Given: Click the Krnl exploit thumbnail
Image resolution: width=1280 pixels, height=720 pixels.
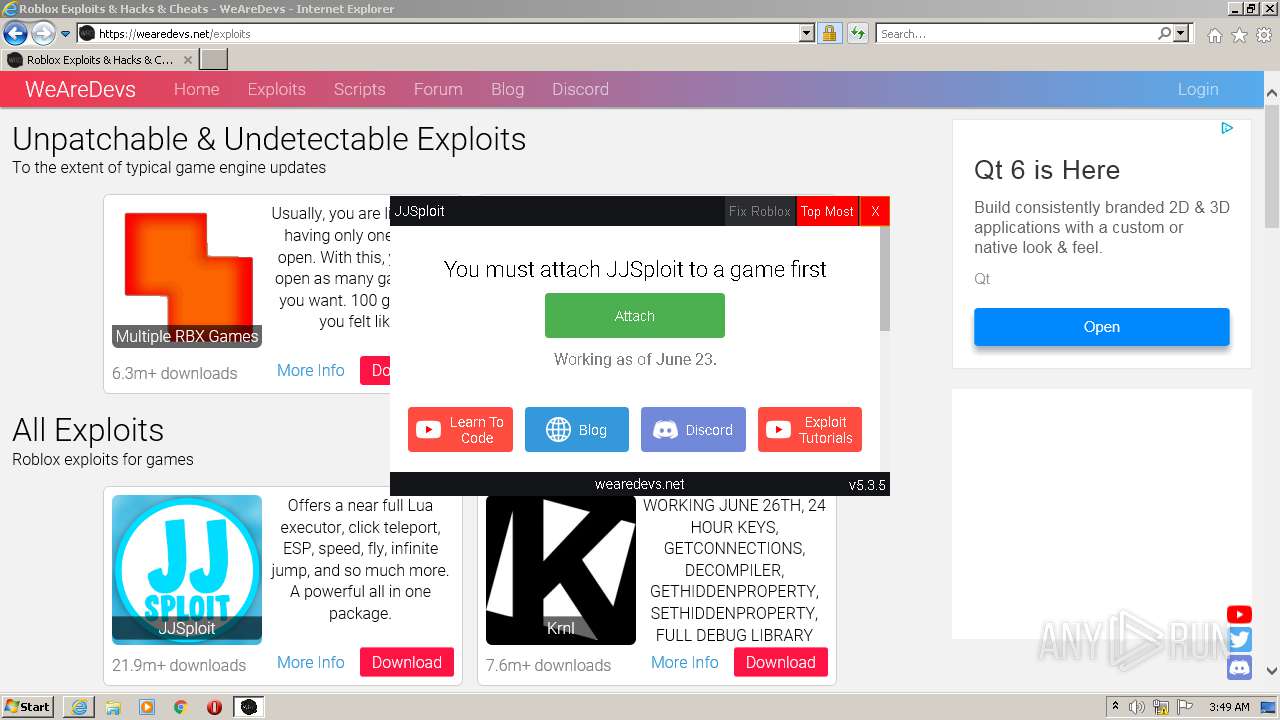Looking at the screenshot, I should [x=561, y=568].
